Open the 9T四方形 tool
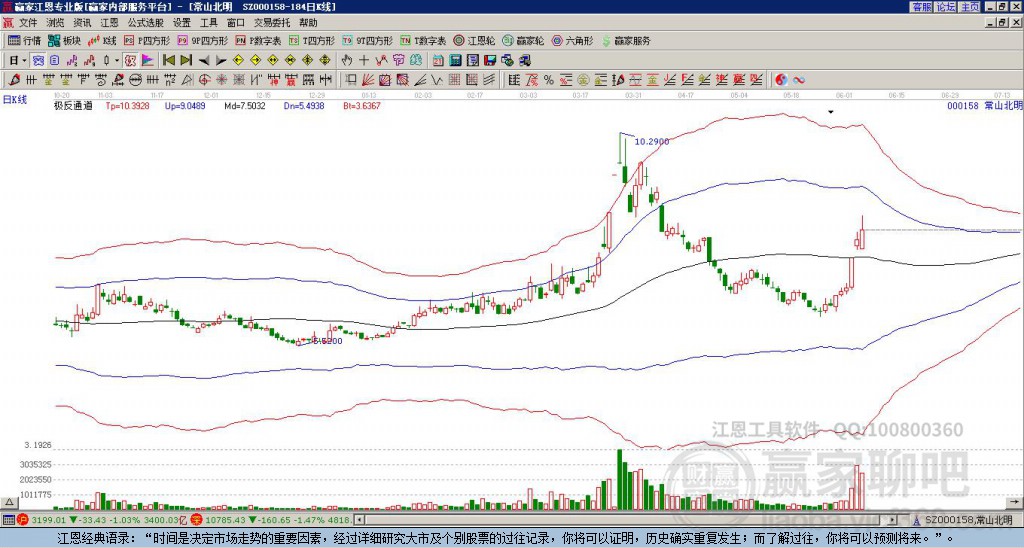Viewport: 1024px width, 548px height. 367,40
